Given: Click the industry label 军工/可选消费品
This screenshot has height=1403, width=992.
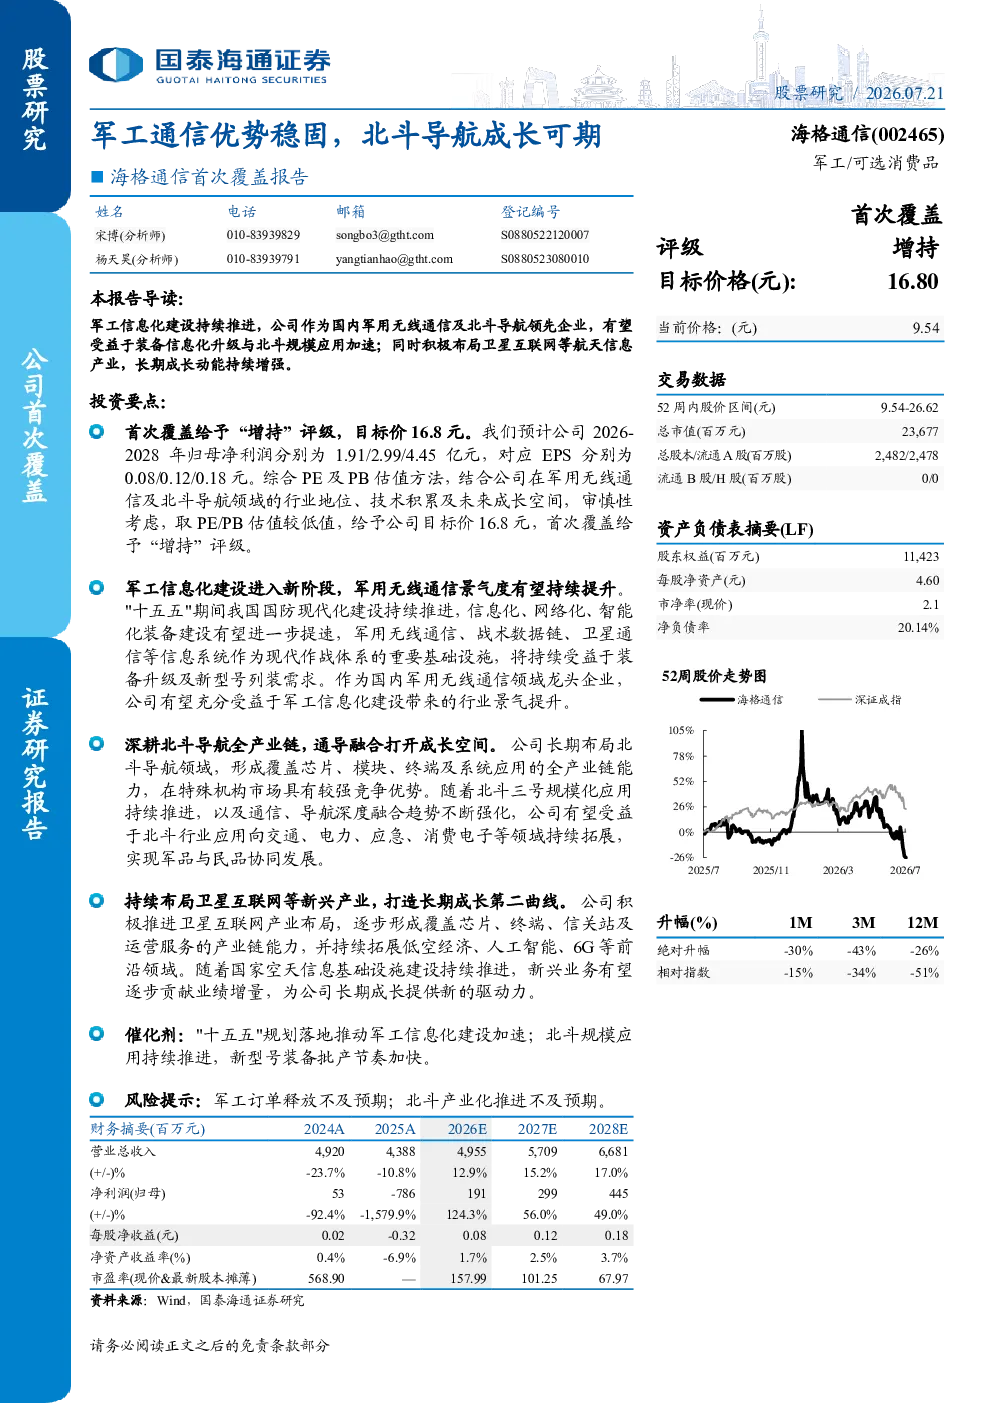Looking at the screenshot, I should (x=876, y=162).
